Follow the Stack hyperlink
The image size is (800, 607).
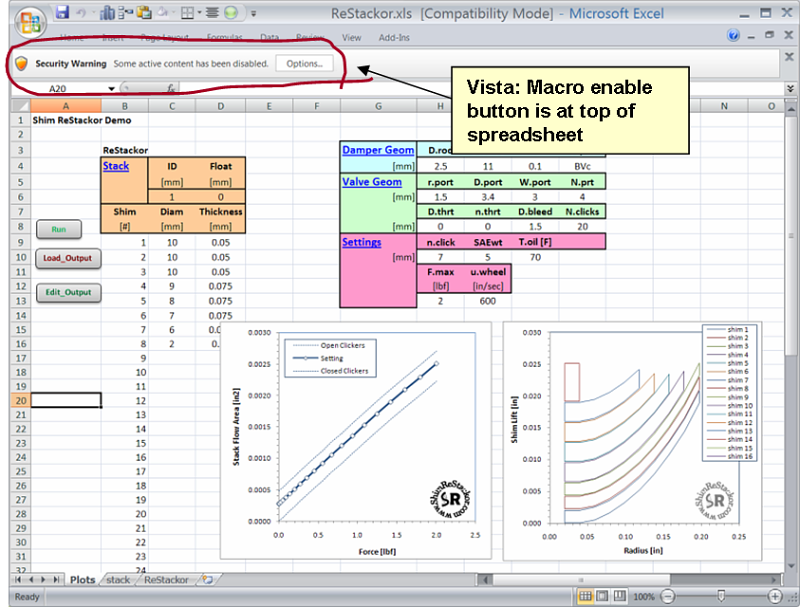[x=116, y=166]
